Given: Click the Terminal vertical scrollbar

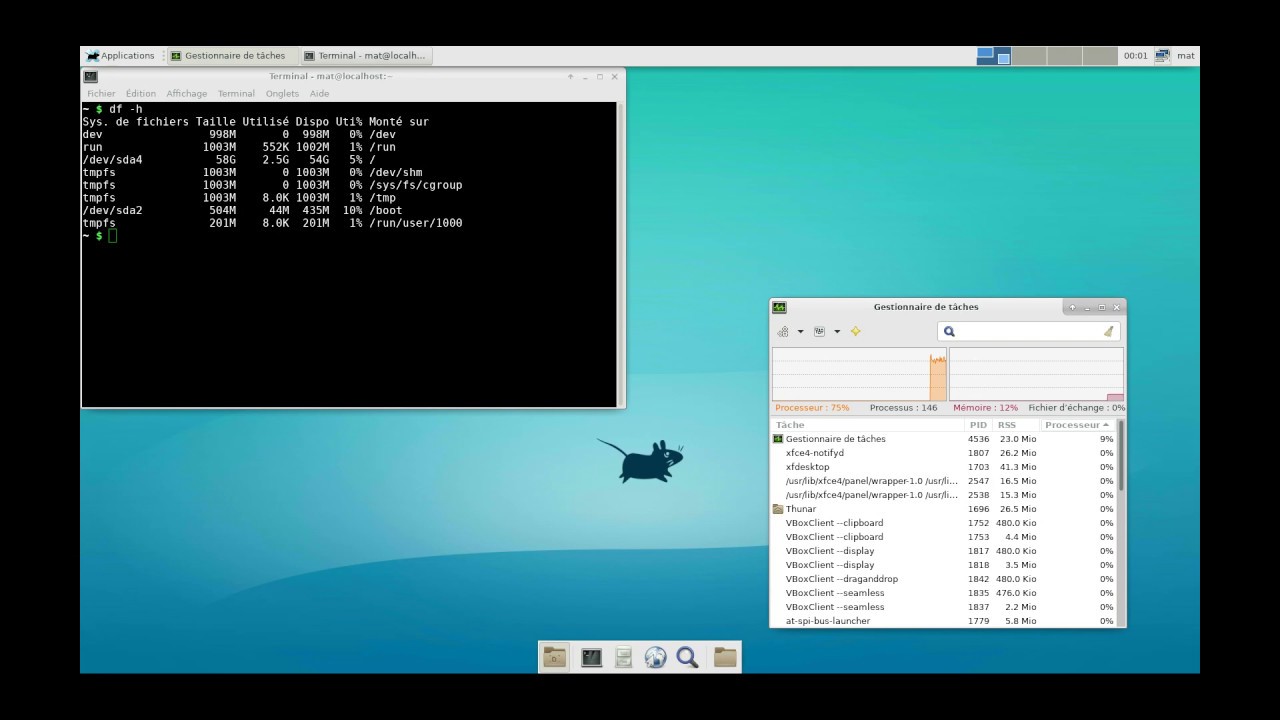Looking at the screenshot, I should tap(620, 254).
